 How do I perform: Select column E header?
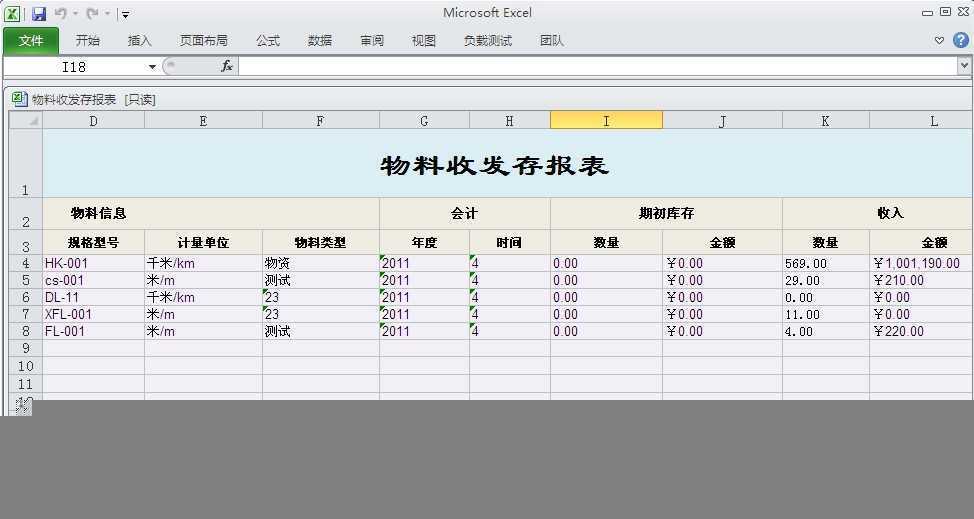coord(203,121)
